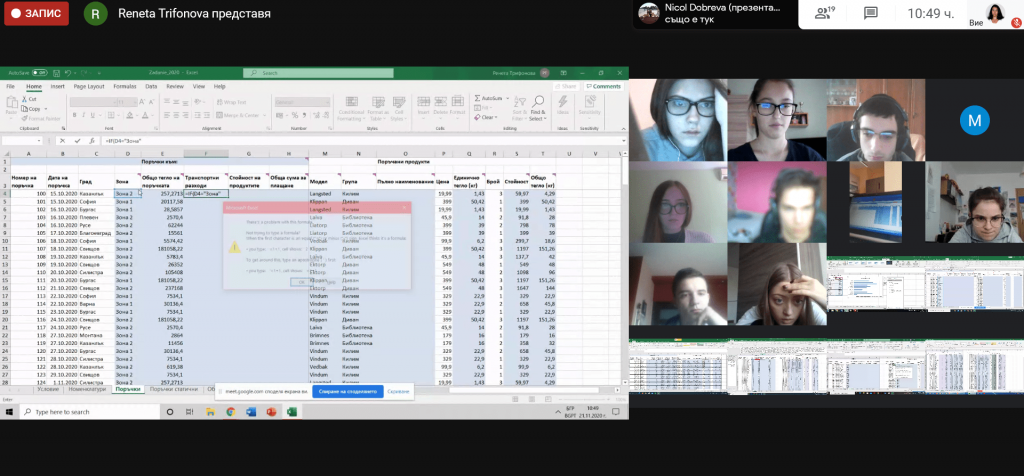The image size is (1024, 476).
Task: Toggle the AutoSave switch in Excel
Action: point(39,73)
